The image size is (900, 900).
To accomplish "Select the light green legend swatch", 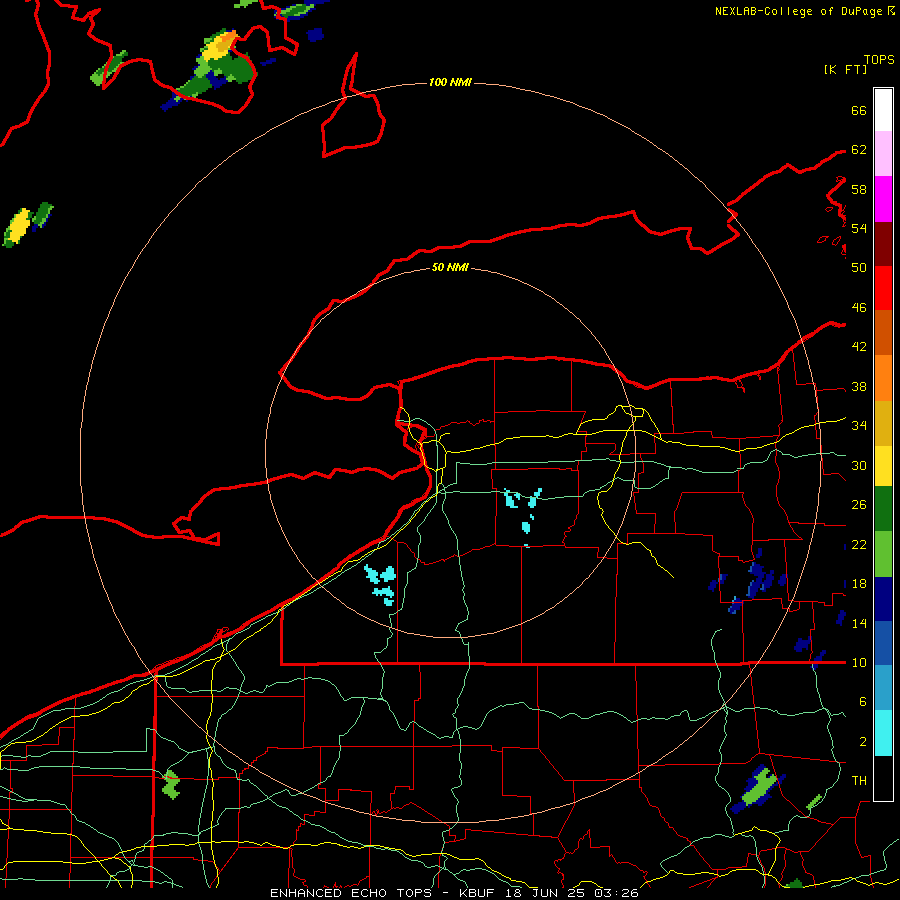I will (883, 554).
